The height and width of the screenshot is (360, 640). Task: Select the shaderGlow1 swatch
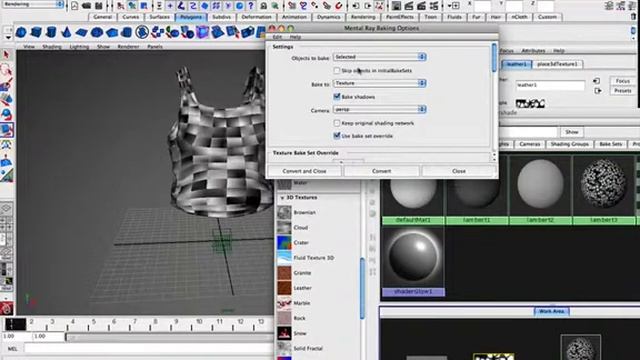[413, 262]
